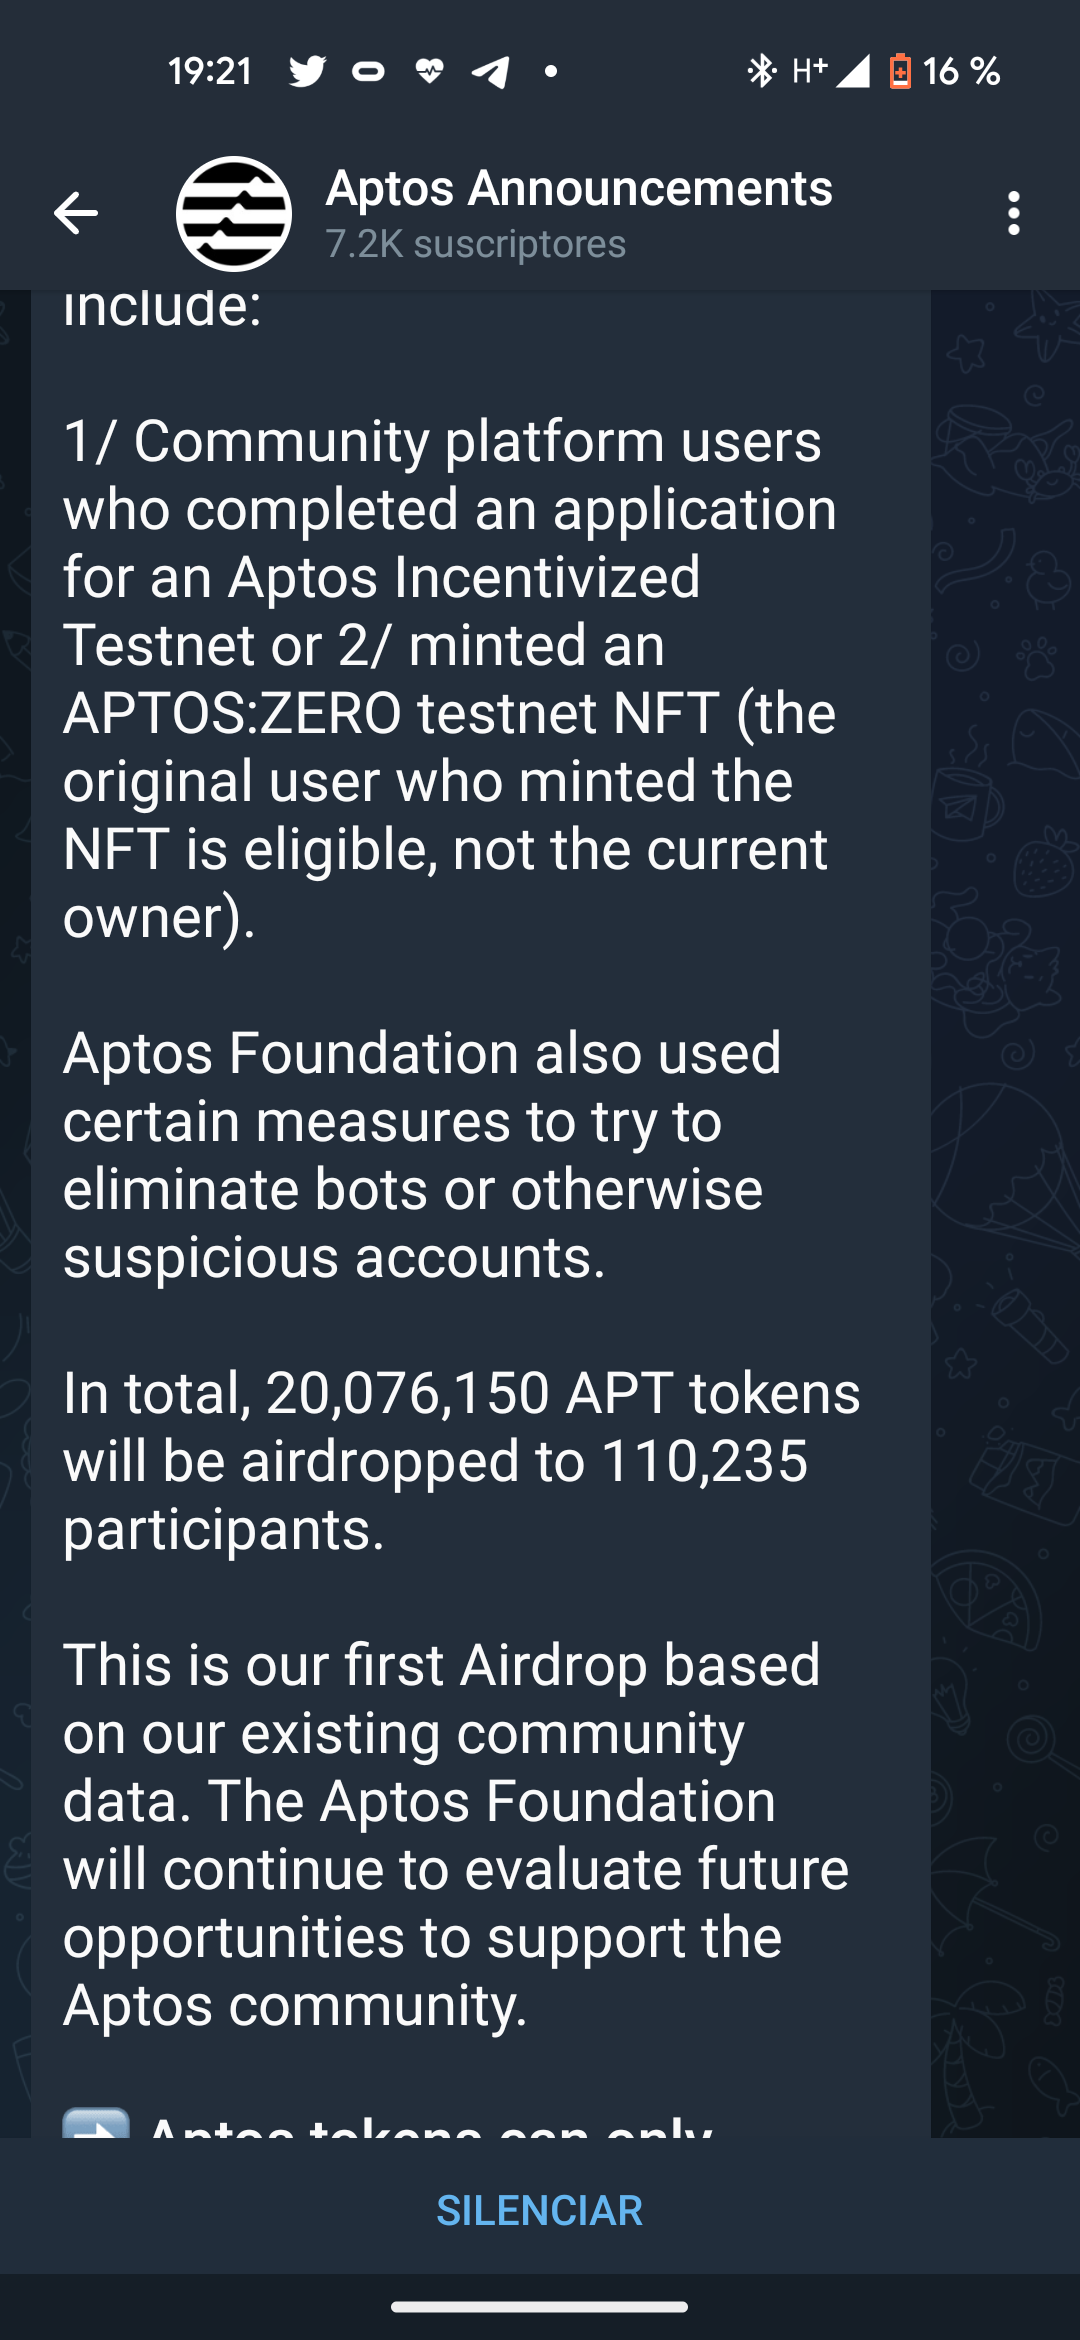
Task: Tap the Bluetooth icon in the status bar
Action: (x=761, y=70)
